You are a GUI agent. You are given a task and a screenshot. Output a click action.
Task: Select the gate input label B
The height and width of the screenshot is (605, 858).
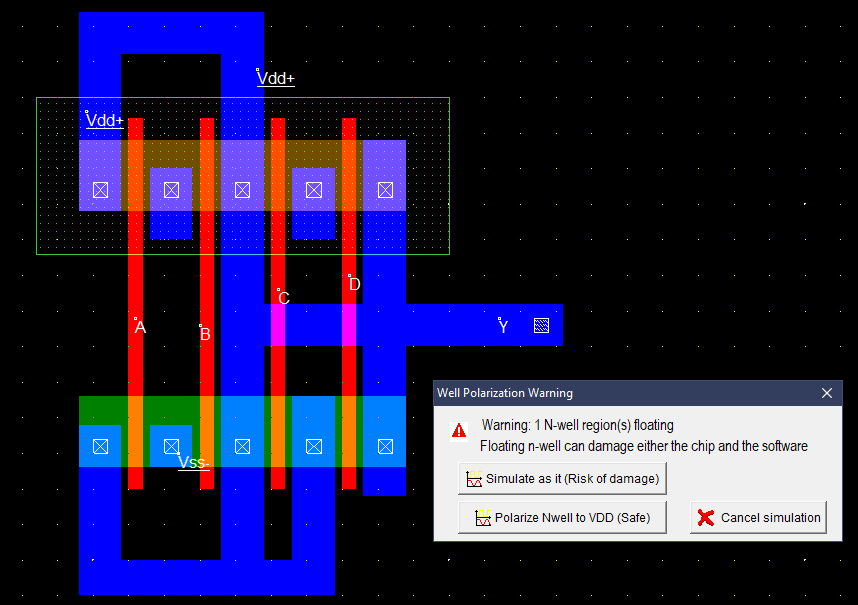(x=205, y=333)
